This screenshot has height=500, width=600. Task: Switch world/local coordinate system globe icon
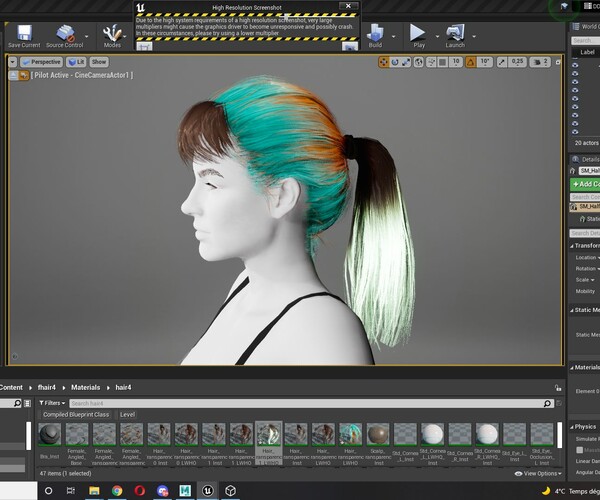pyautogui.click(x=419, y=62)
